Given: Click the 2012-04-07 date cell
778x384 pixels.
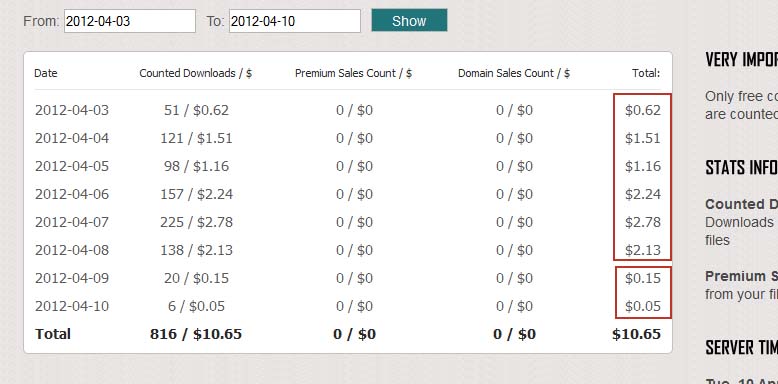Looking at the screenshot, I should (x=72, y=222).
